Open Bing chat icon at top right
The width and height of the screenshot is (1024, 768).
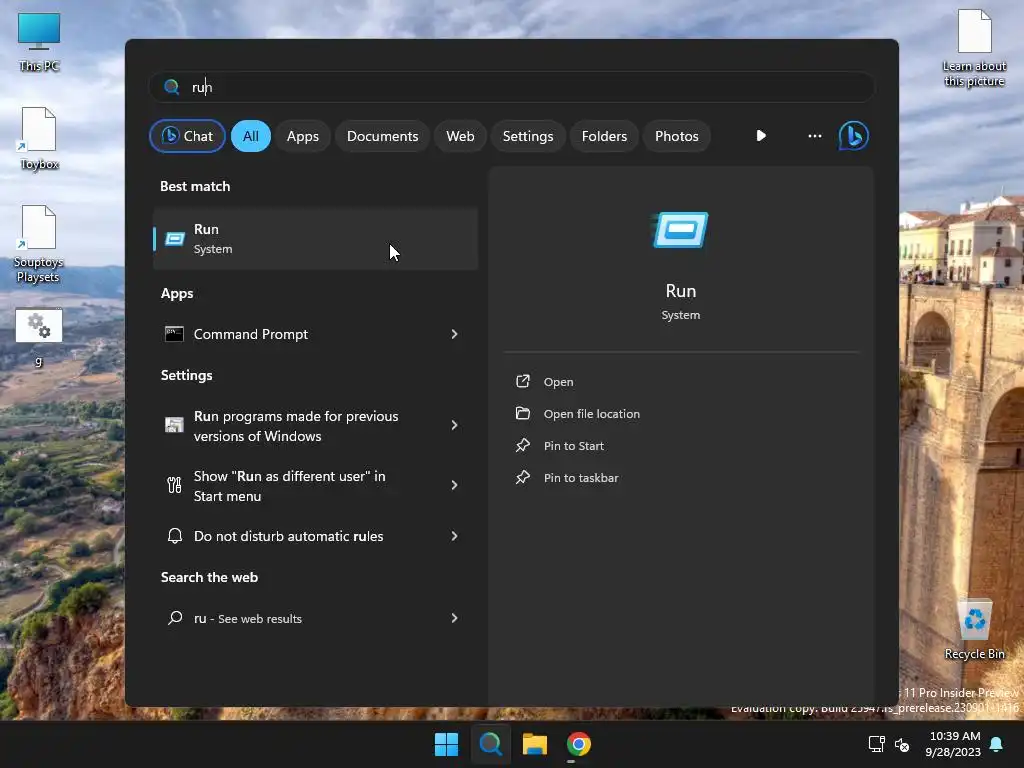(x=853, y=136)
